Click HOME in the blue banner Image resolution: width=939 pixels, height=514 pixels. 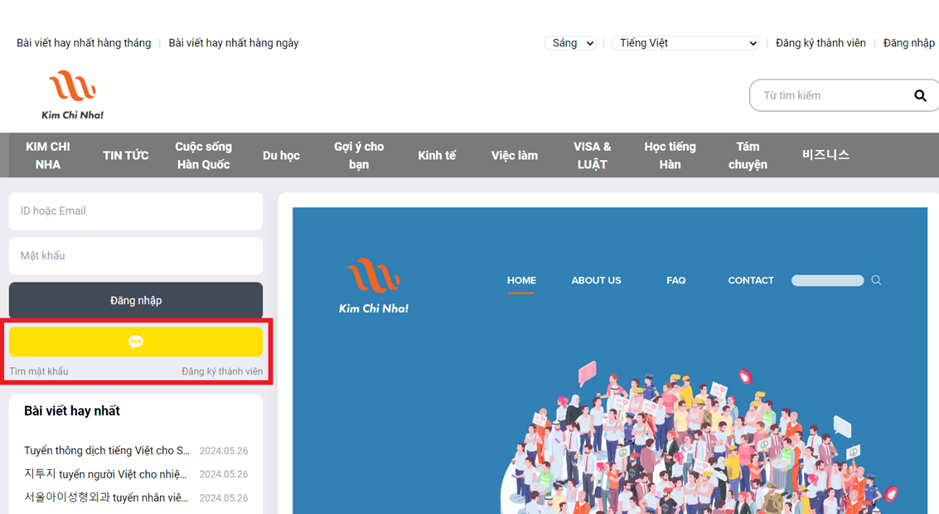point(522,280)
